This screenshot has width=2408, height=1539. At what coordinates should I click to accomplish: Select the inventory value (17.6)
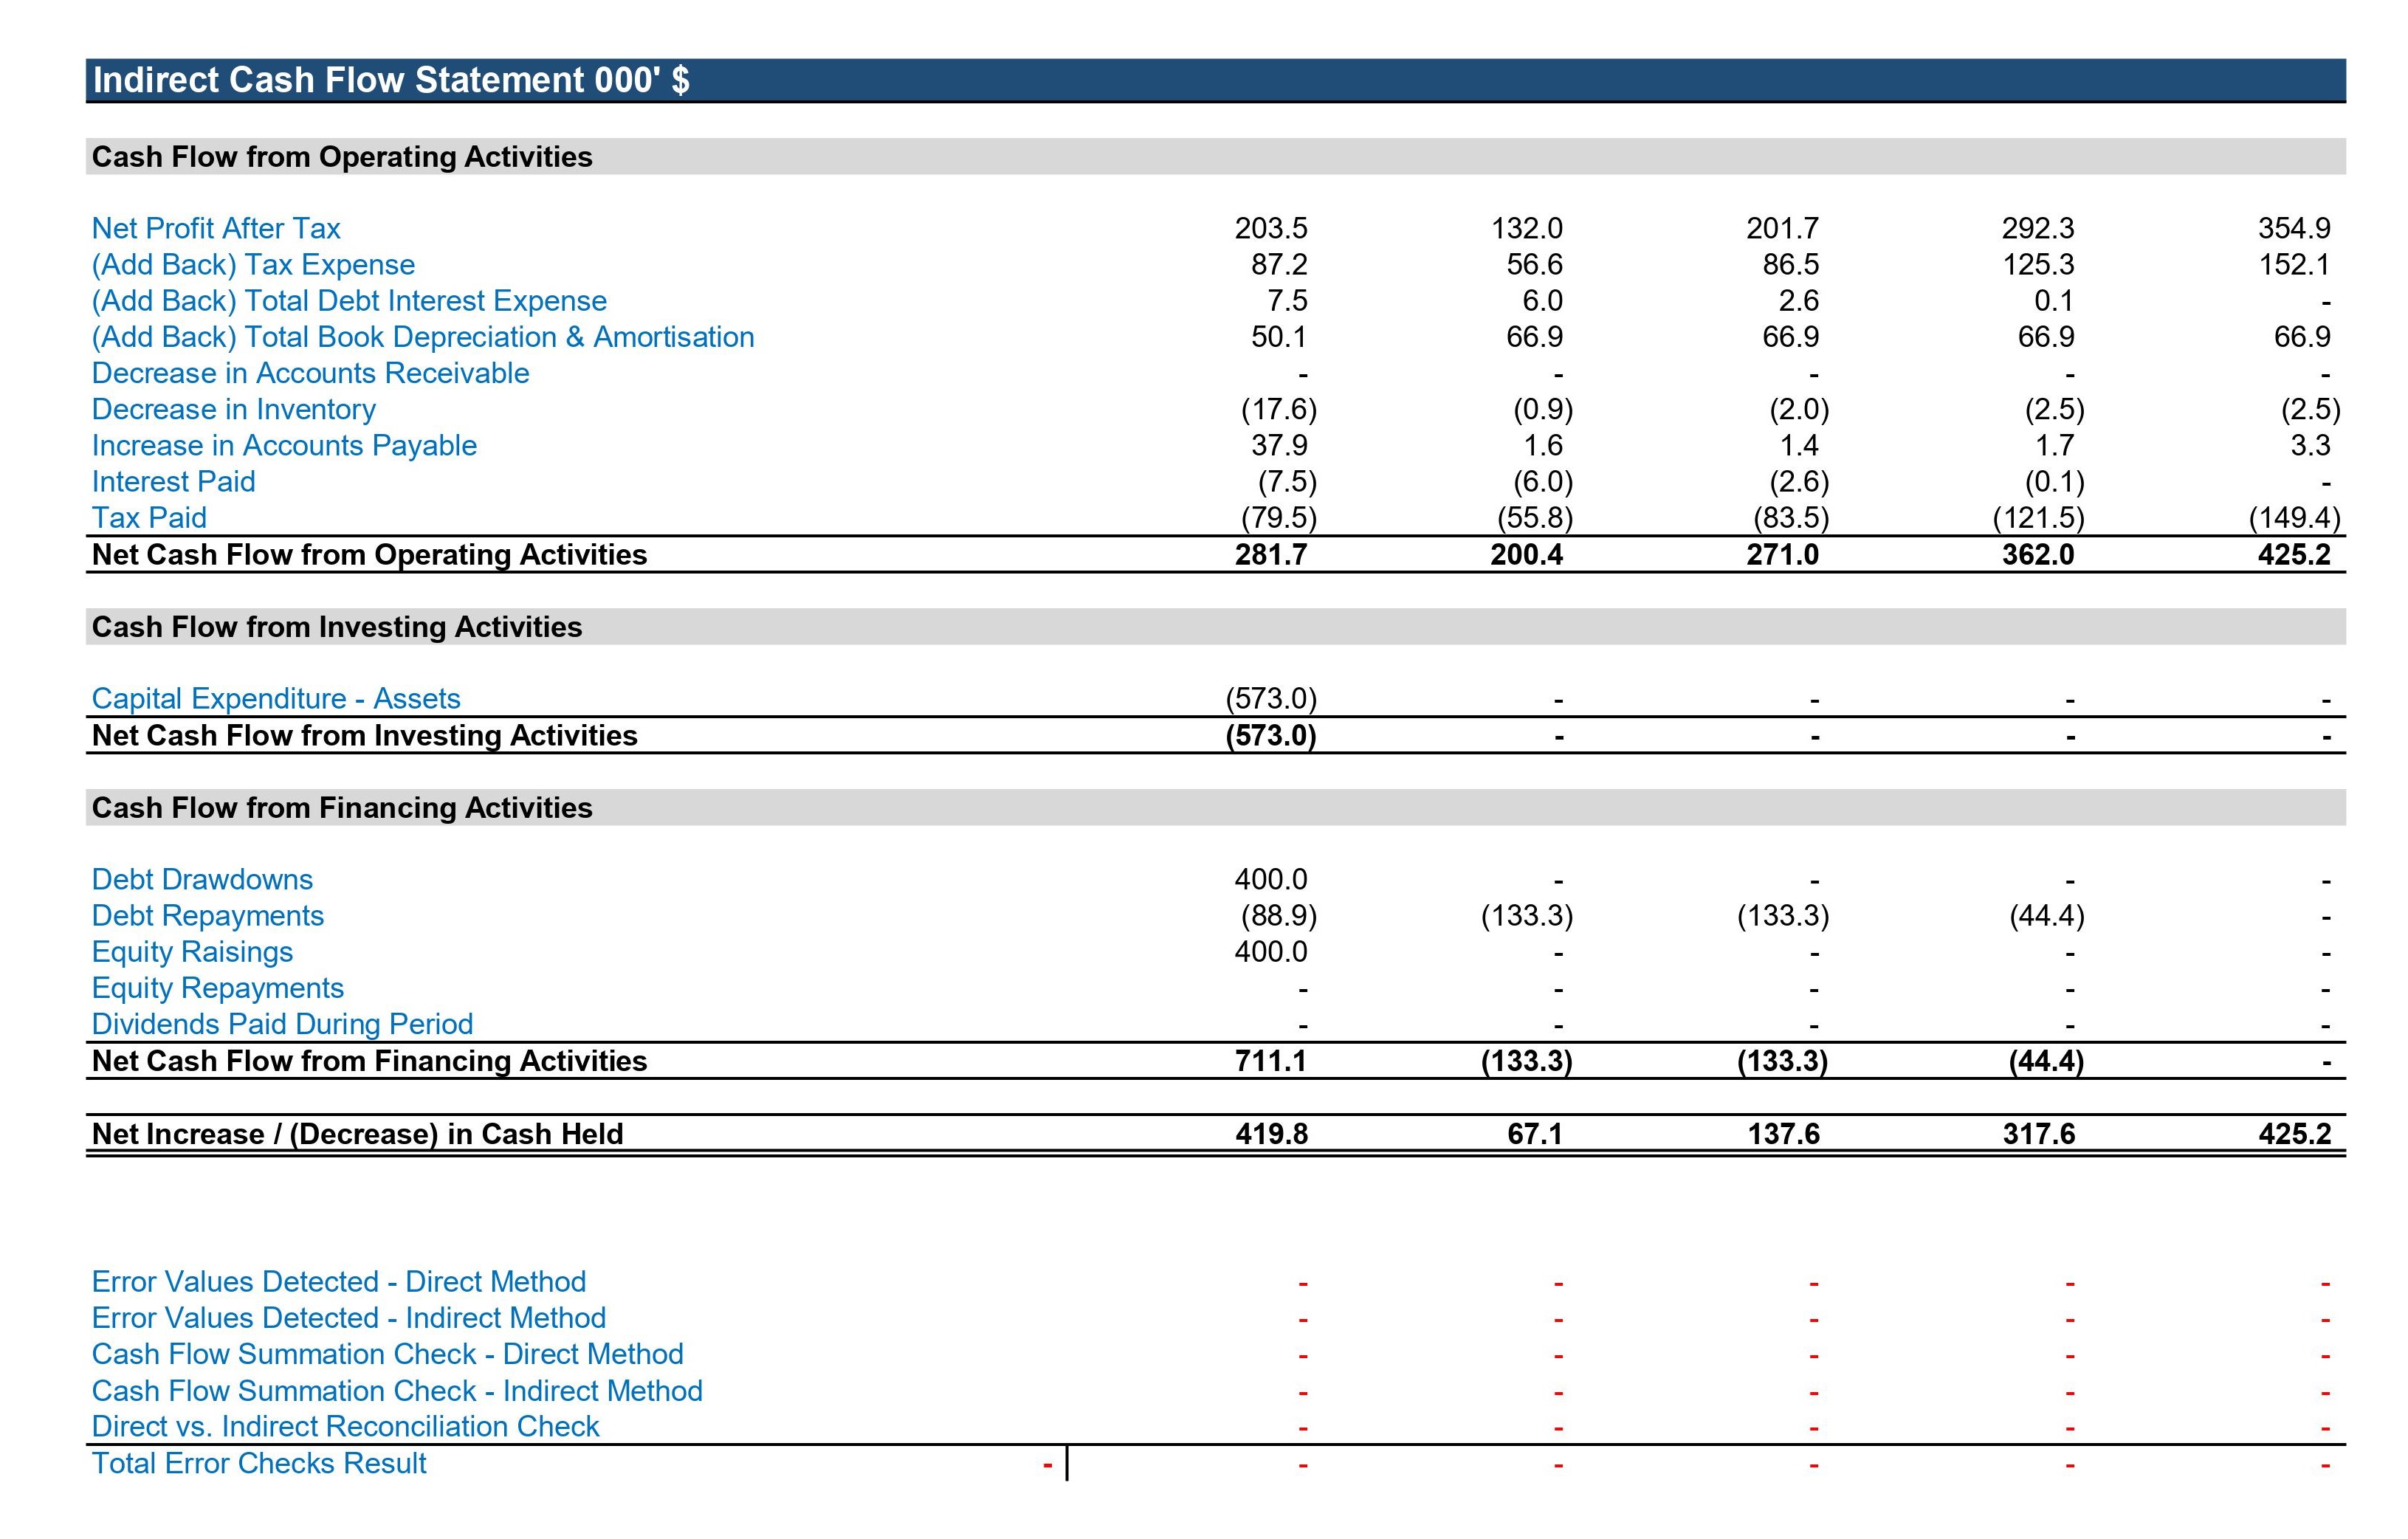pos(1279,409)
